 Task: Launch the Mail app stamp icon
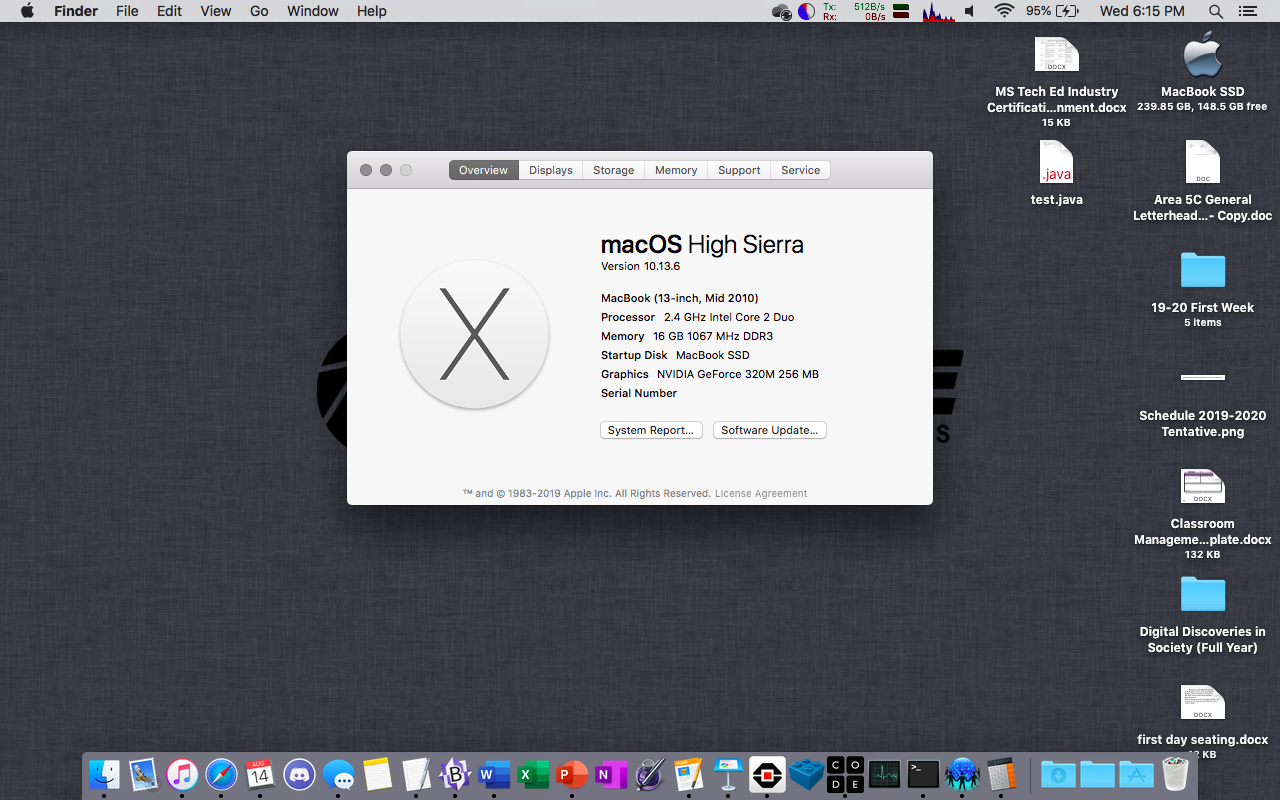[x=143, y=774]
